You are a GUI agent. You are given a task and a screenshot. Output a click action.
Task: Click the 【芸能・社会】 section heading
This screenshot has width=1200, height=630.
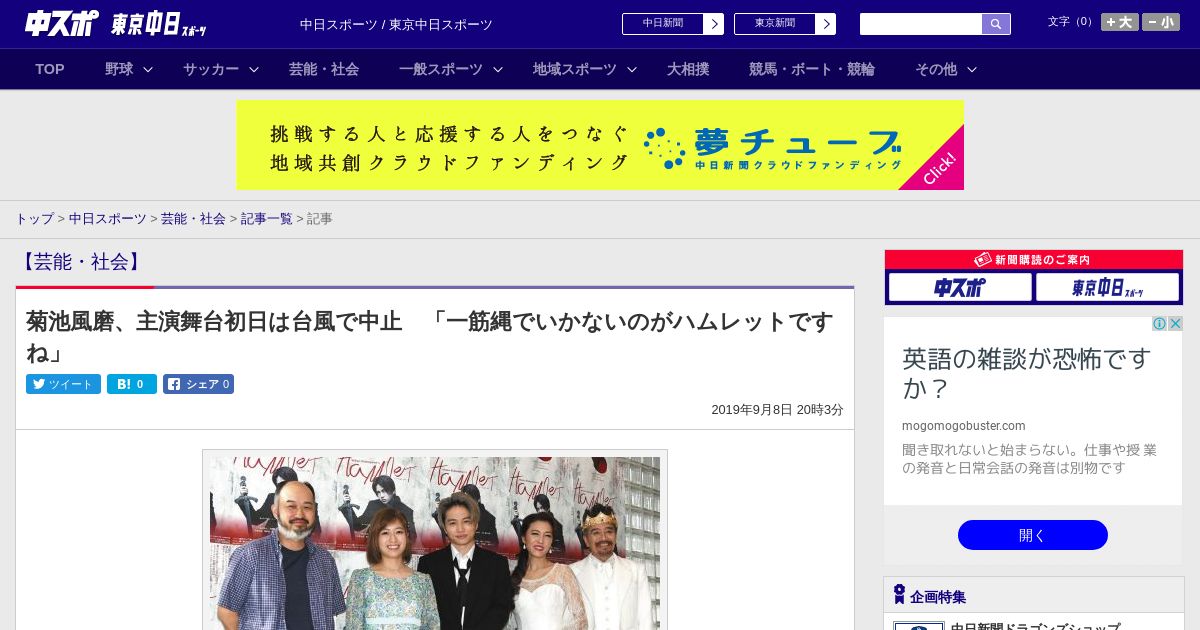pos(81,262)
